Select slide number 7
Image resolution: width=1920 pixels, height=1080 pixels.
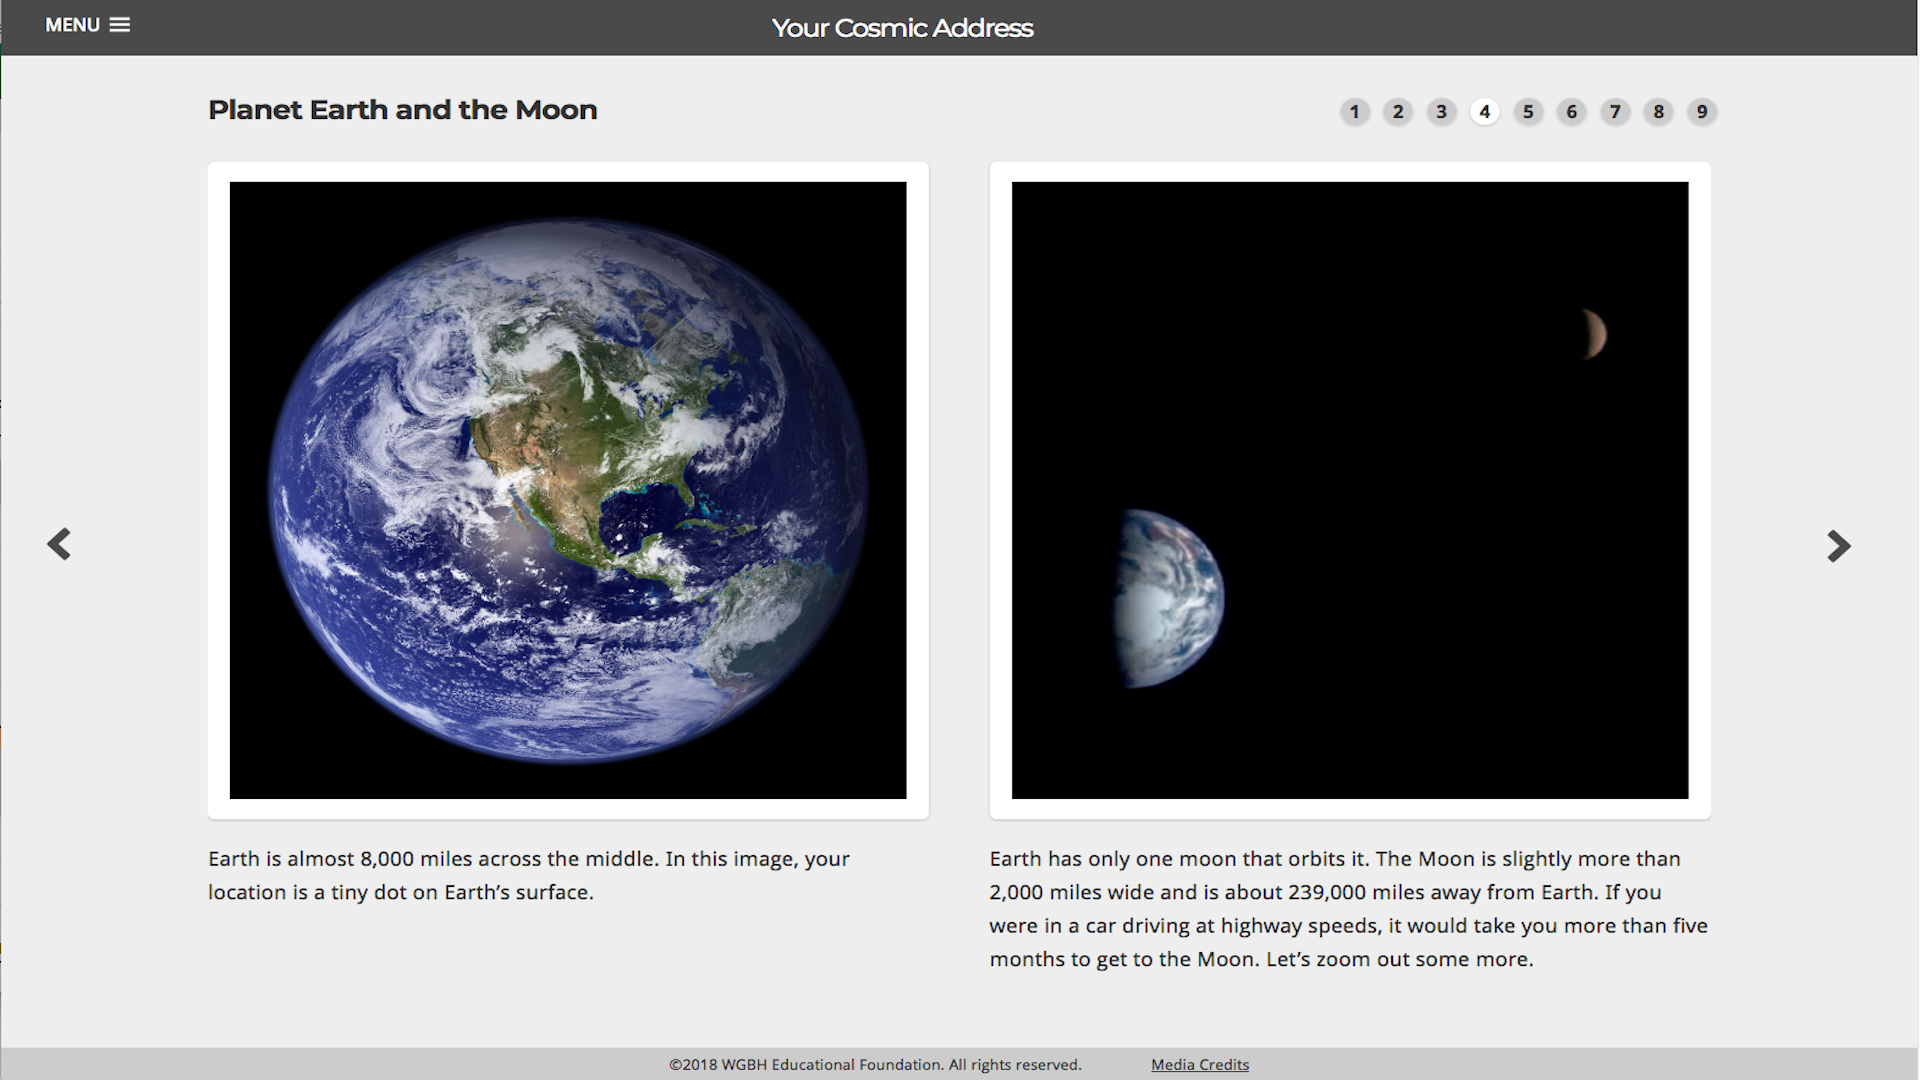click(1615, 112)
